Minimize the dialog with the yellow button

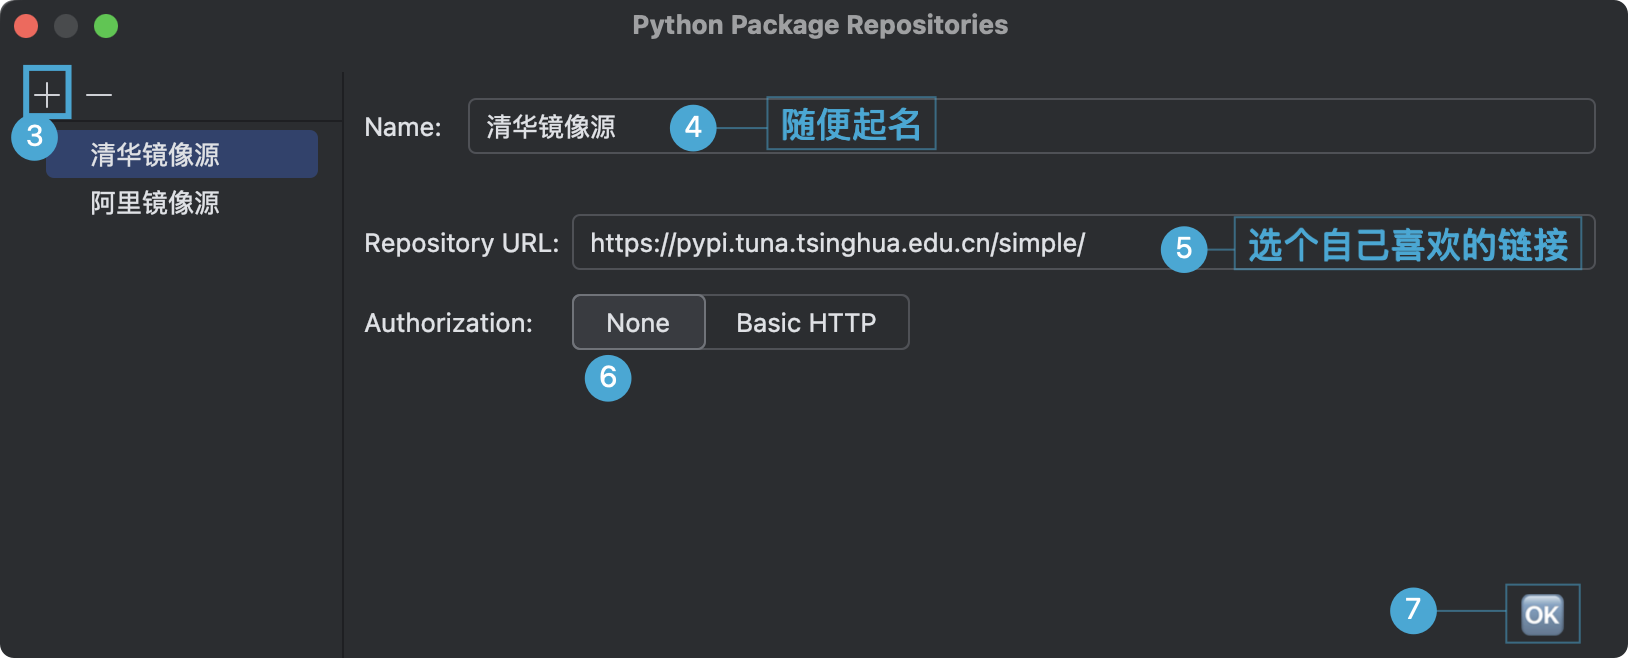[x=66, y=26]
